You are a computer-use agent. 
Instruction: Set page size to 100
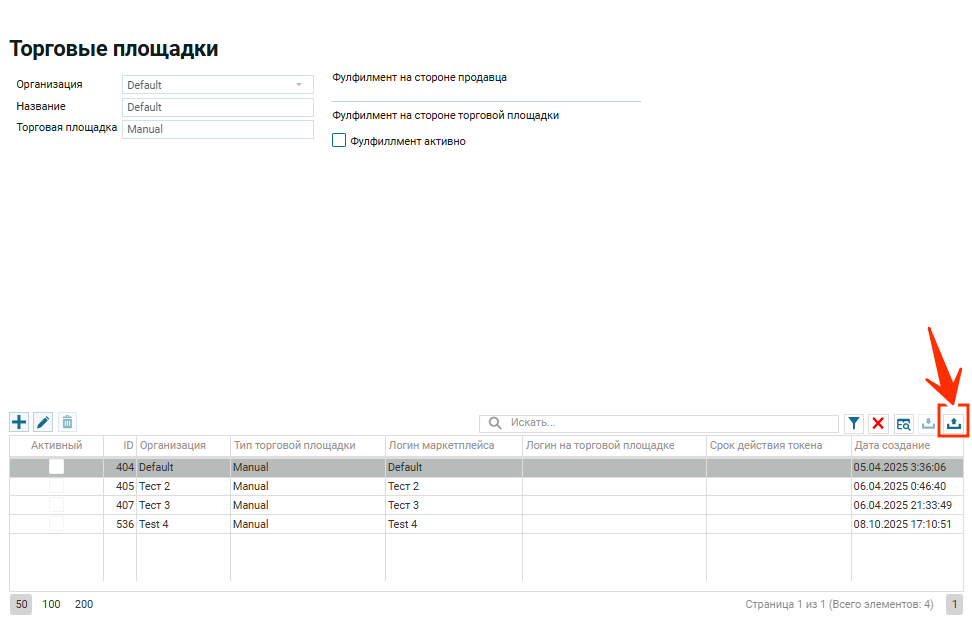[51, 604]
